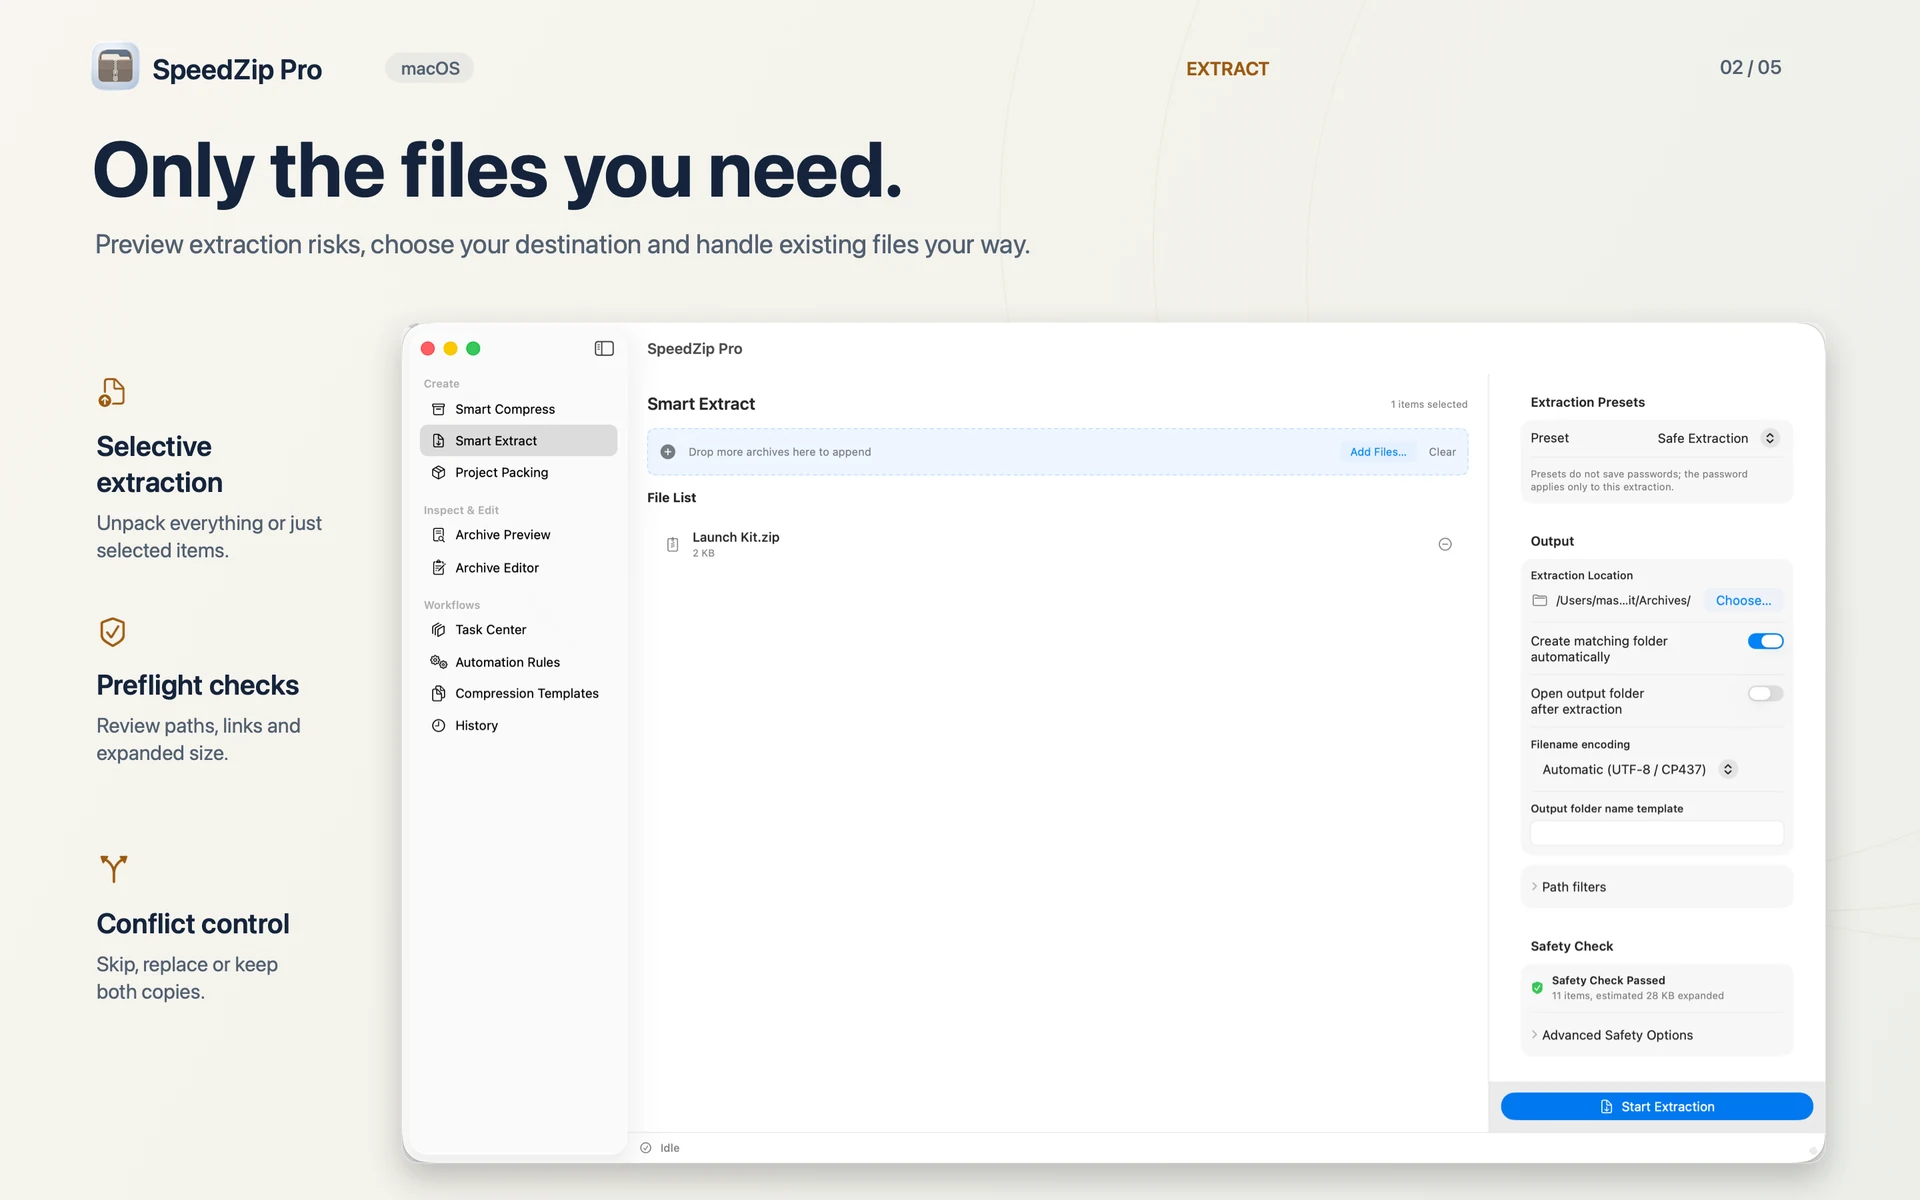This screenshot has height=1200, width=1920.
Task: Click the Smart Compress archive icon
Action: click(438, 409)
